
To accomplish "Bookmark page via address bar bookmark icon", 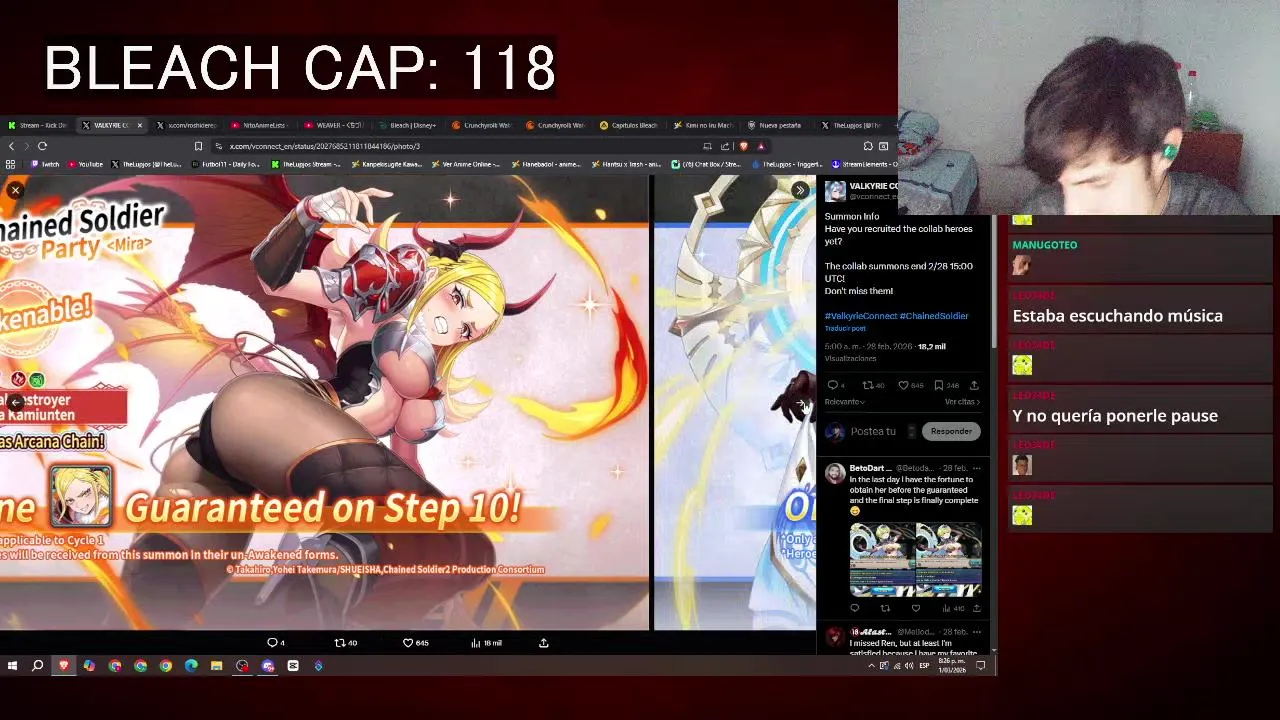I will coord(198,146).
